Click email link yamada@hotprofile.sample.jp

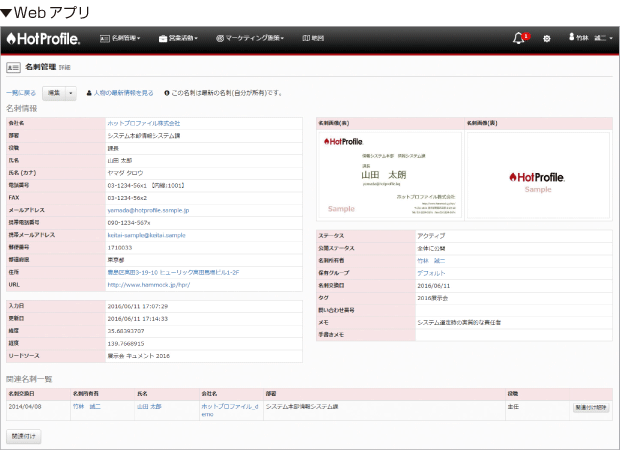(148, 210)
